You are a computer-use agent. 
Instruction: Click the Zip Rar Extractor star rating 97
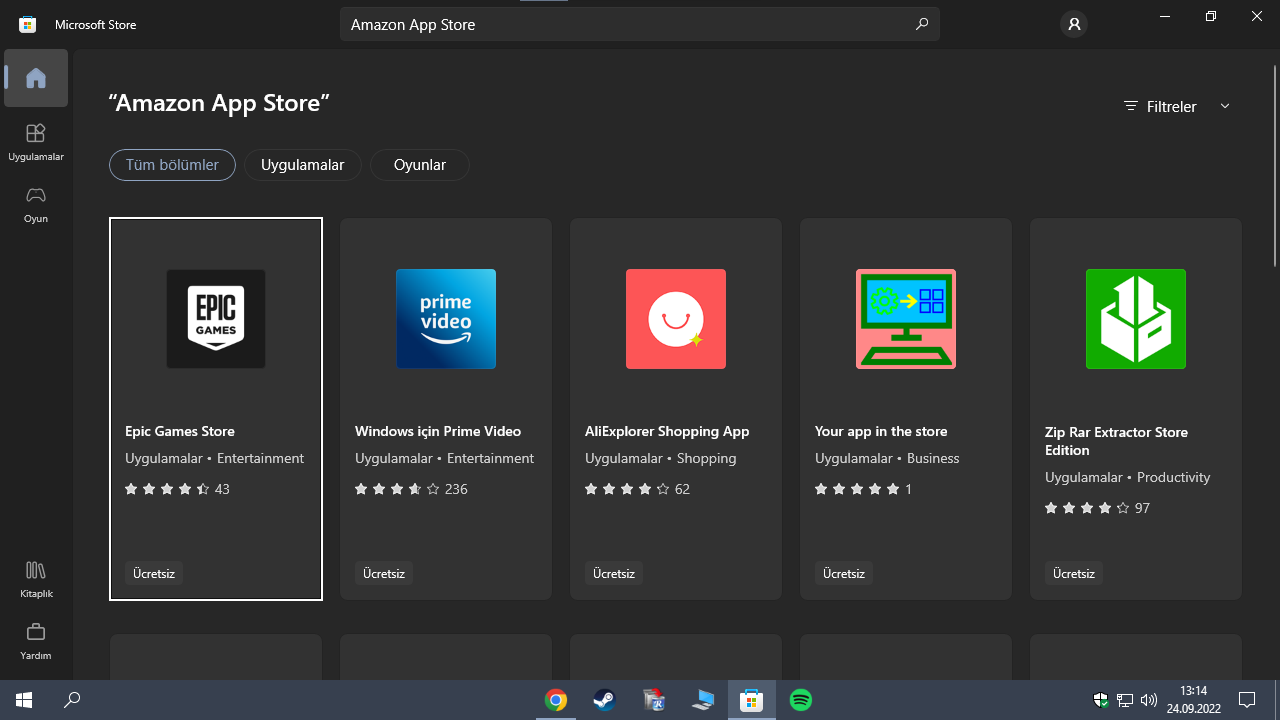pos(1097,508)
